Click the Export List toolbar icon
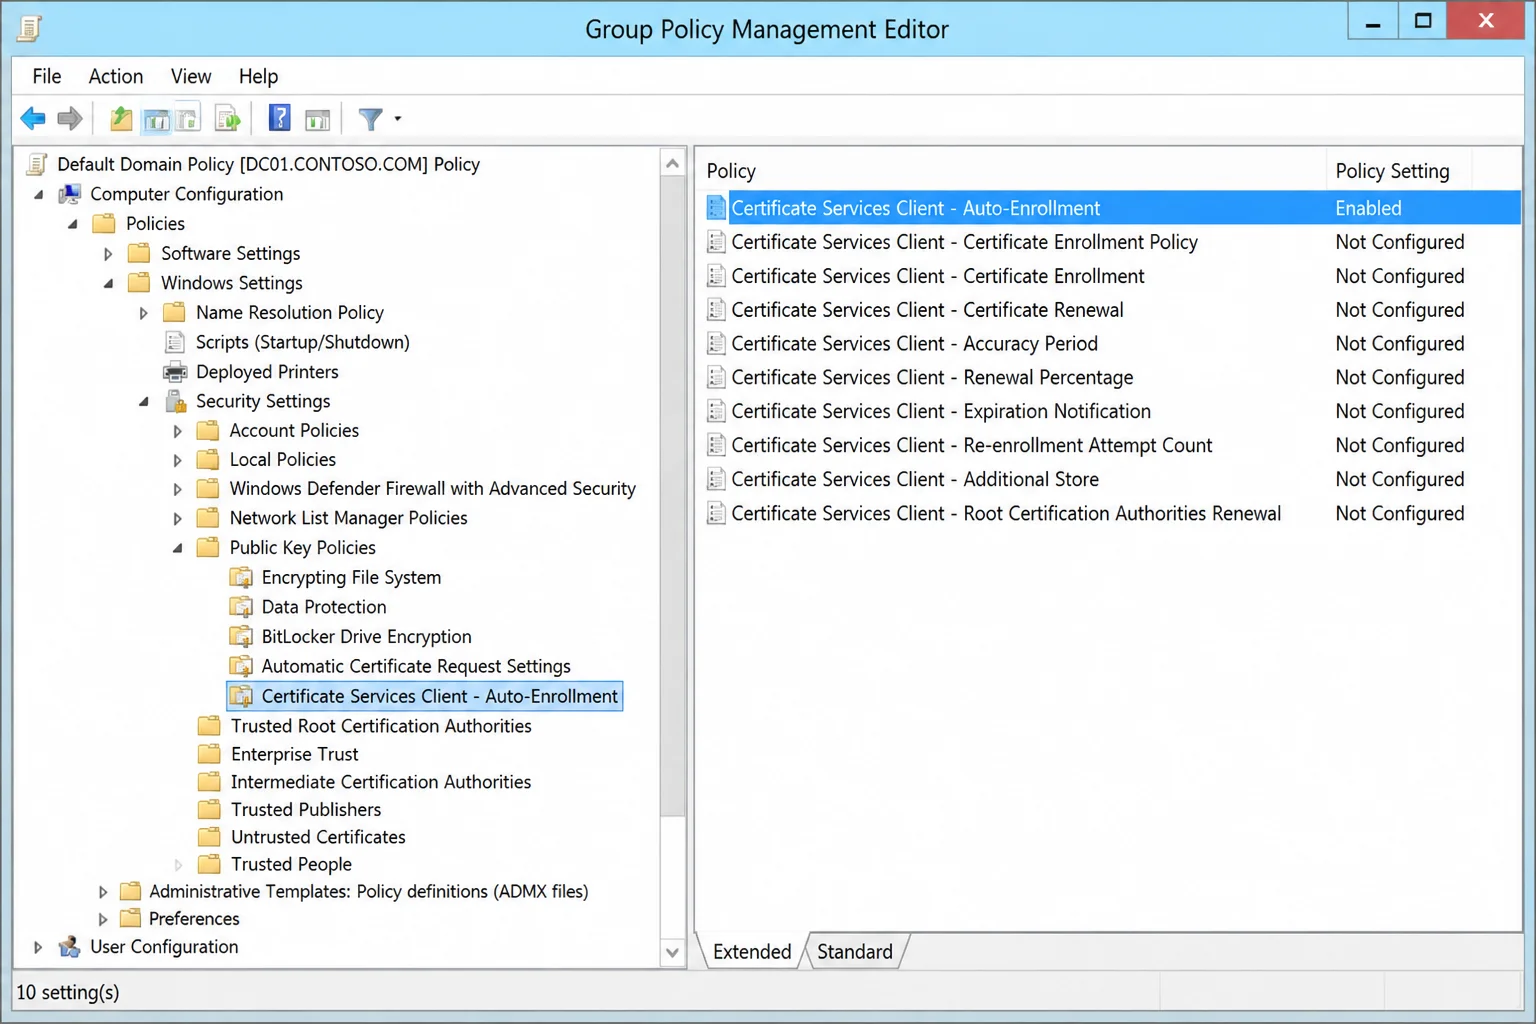Viewport: 1536px width, 1024px height. coord(228,119)
